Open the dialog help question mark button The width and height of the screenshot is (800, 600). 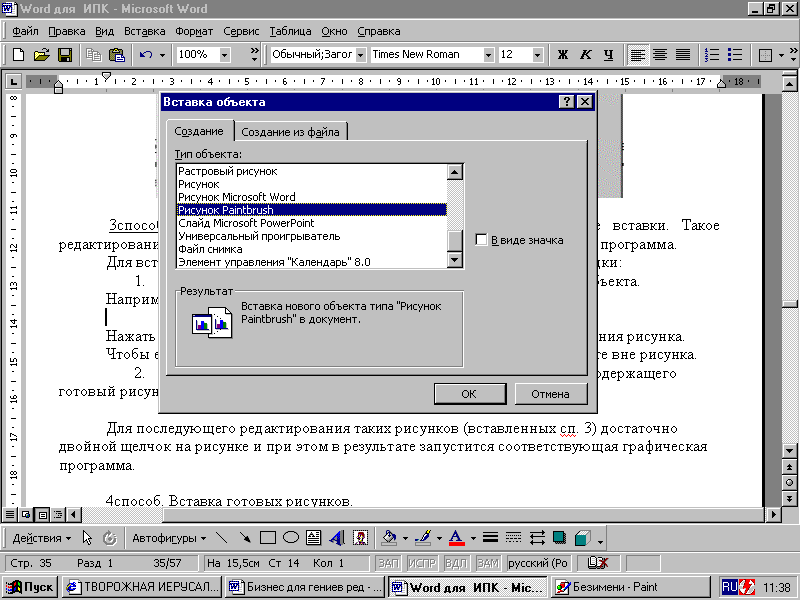(566, 102)
